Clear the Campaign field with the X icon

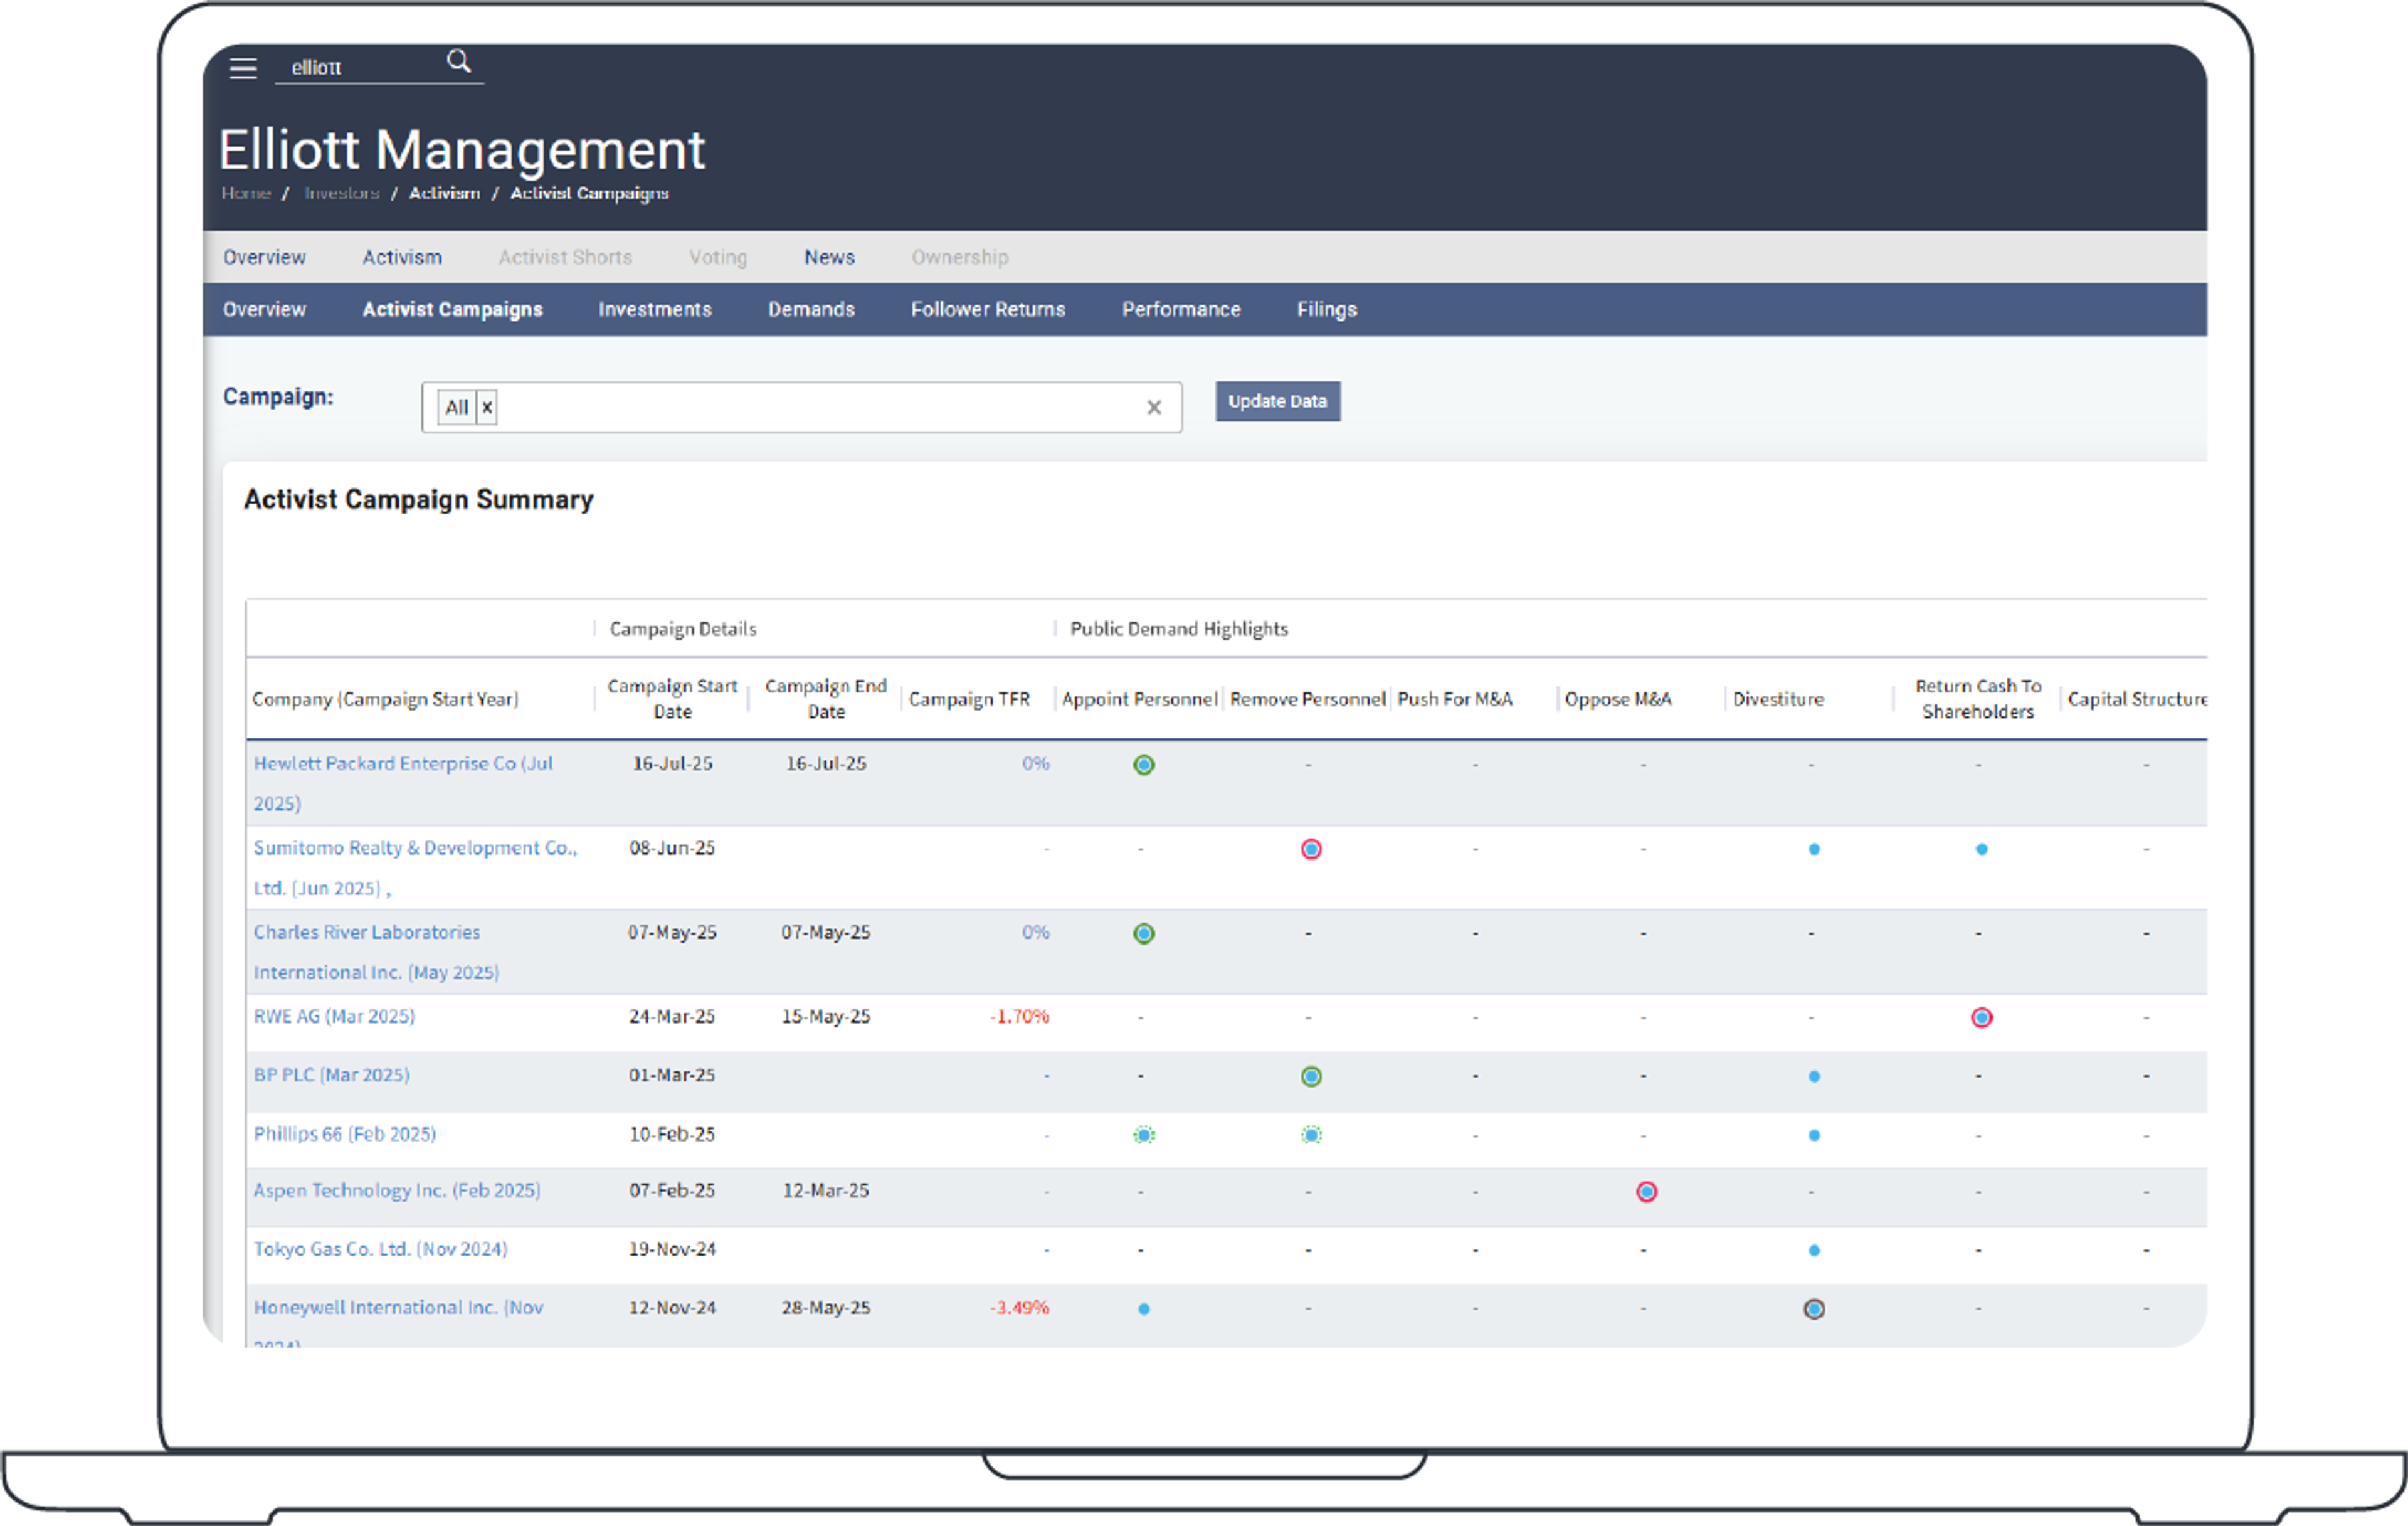click(x=1153, y=407)
